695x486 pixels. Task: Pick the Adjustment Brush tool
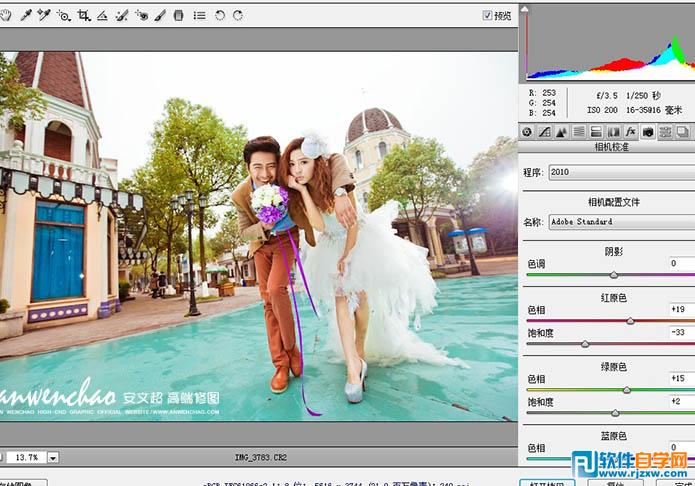(x=160, y=16)
